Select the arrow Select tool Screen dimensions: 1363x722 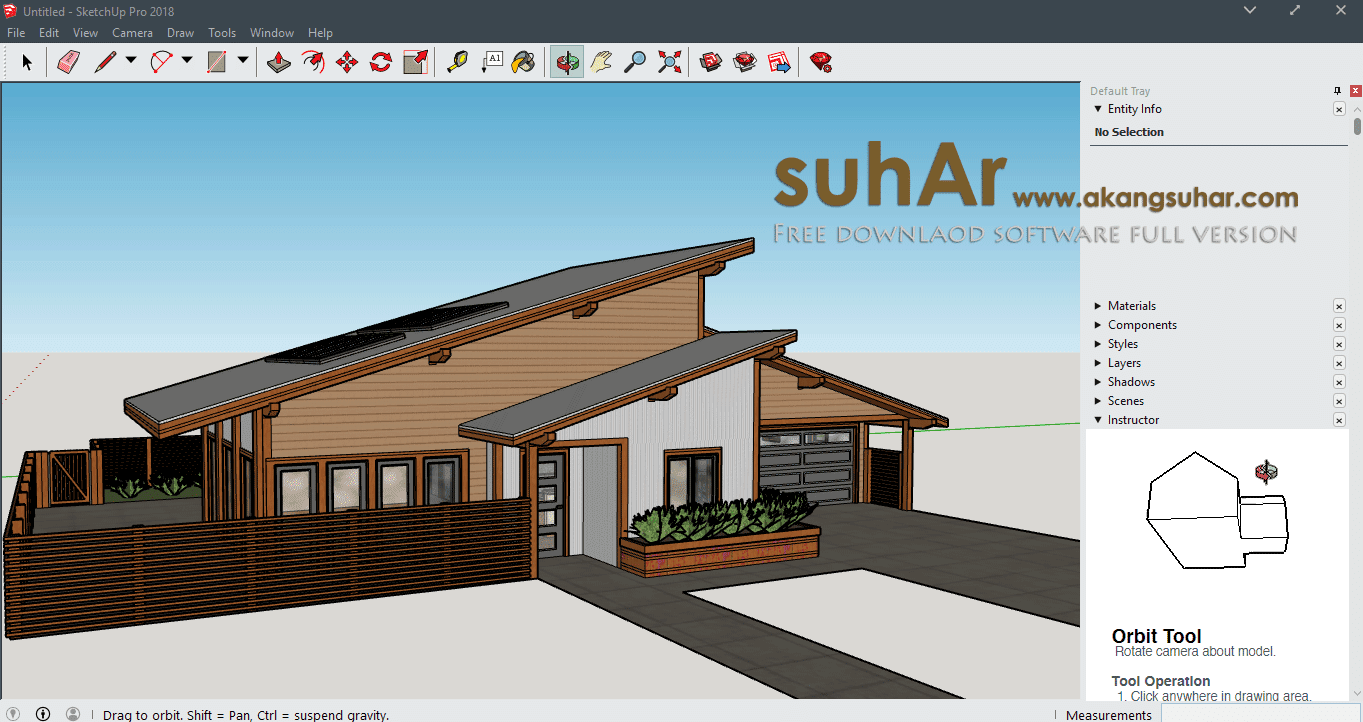point(27,62)
